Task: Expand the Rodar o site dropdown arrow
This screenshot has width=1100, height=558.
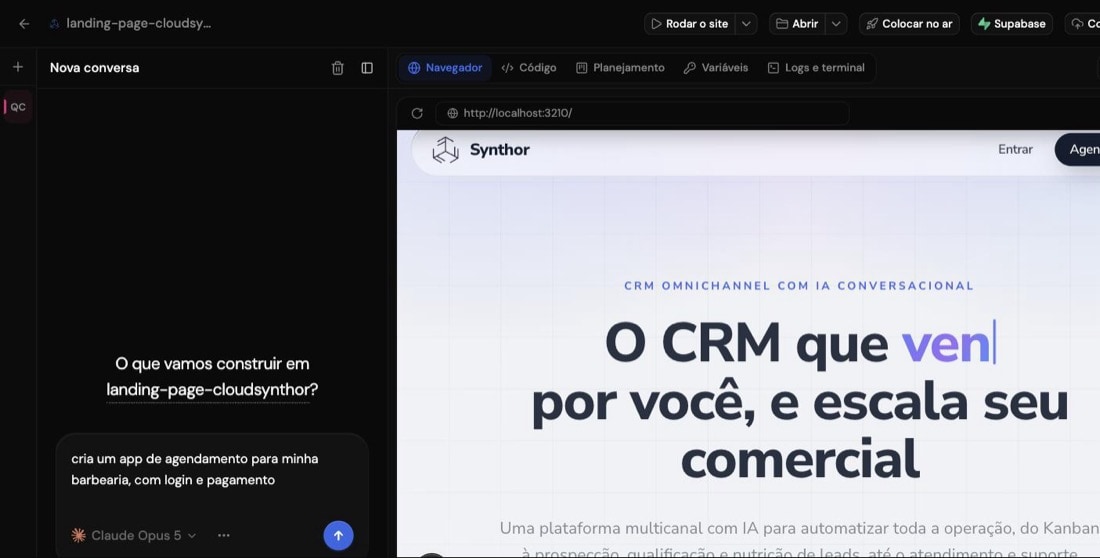Action: point(746,24)
